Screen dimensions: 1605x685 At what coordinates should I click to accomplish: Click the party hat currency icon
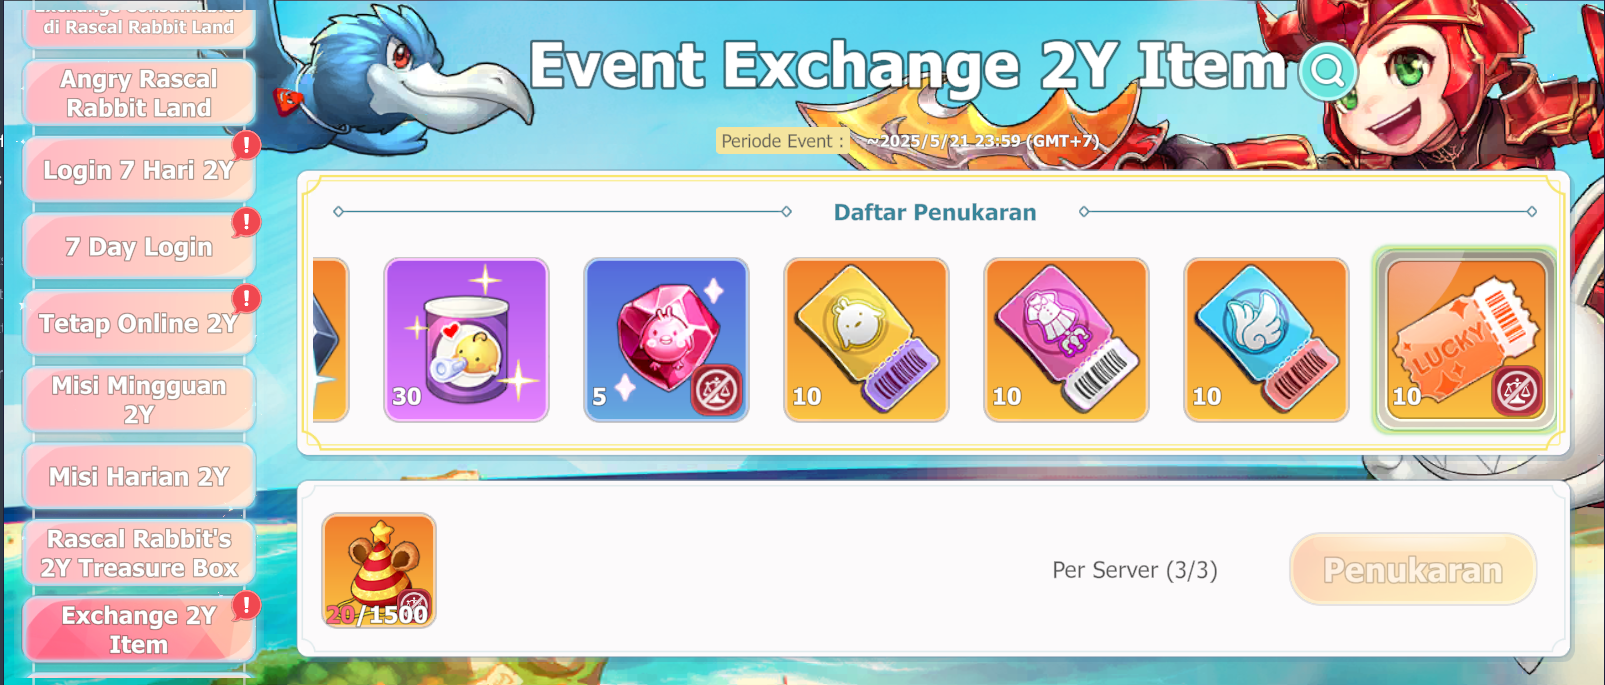pos(379,571)
